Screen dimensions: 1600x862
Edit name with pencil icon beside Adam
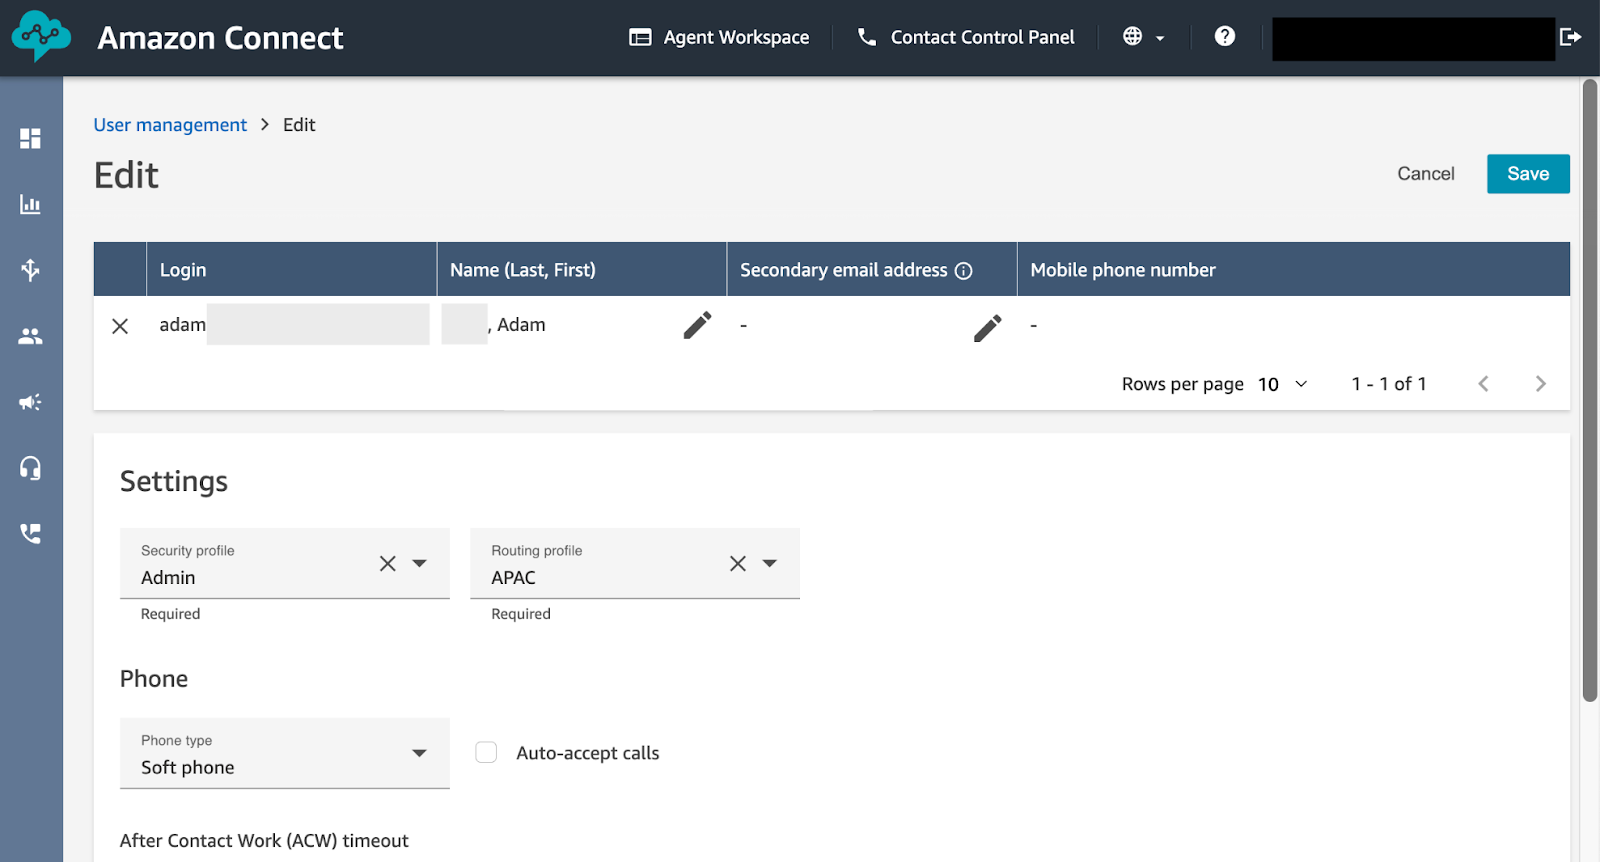click(698, 325)
